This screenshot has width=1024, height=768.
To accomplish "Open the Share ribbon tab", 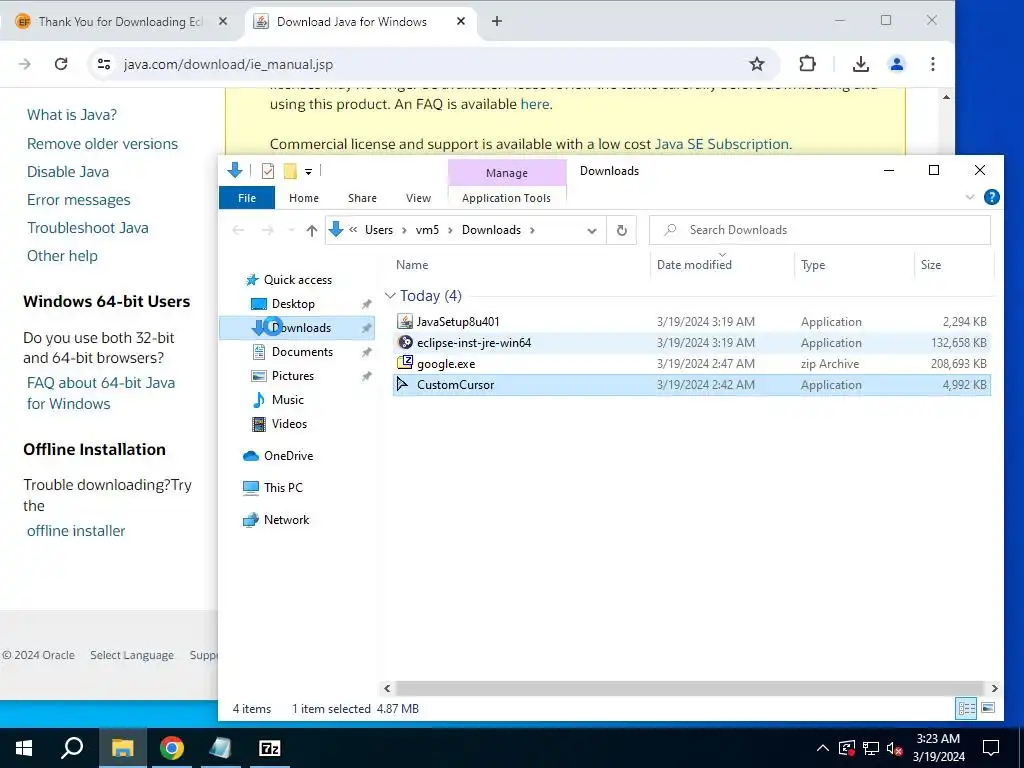I will pos(362,198).
